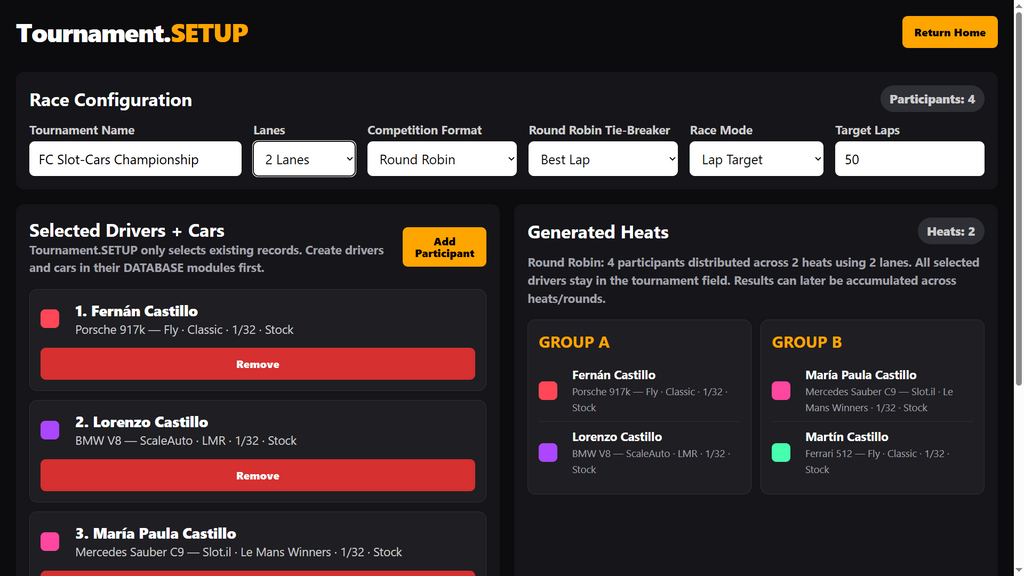The height and width of the screenshot is (576, 1024).
Task: Expand the Round Robin Tie-Breaker dropdown
Action: pos(603,159)
